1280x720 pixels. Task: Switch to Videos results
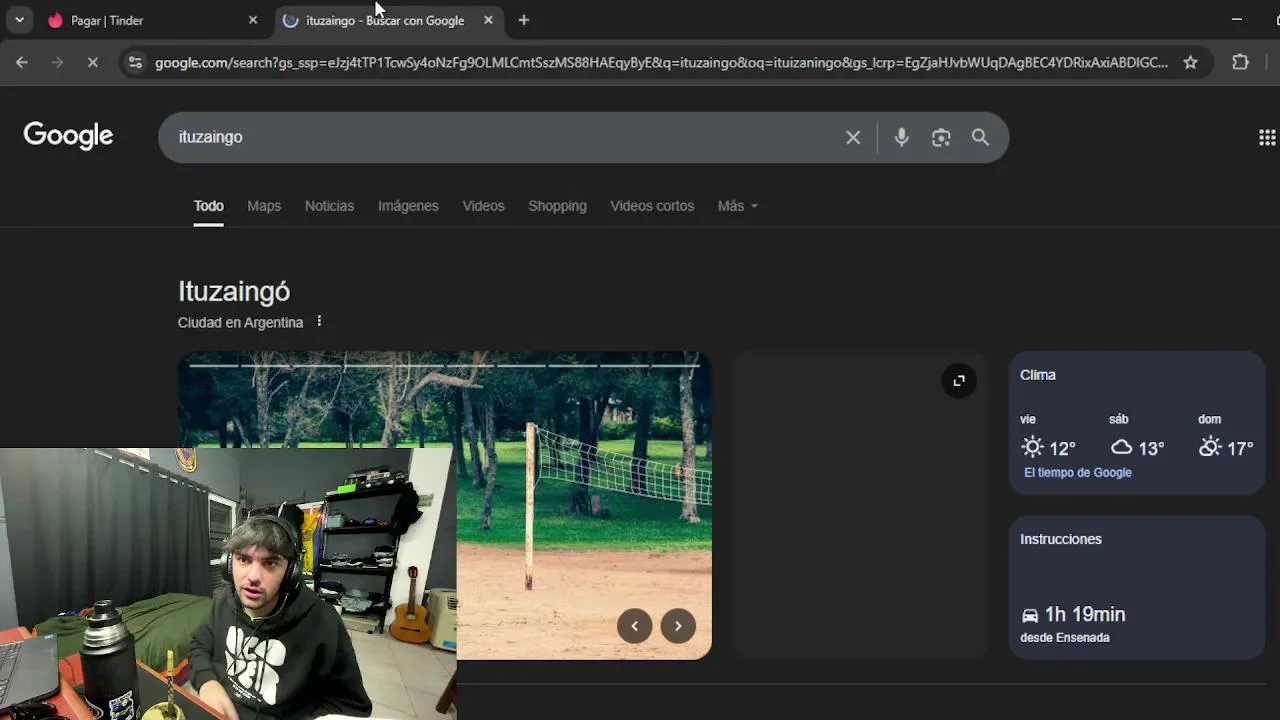tap(483, 206)
